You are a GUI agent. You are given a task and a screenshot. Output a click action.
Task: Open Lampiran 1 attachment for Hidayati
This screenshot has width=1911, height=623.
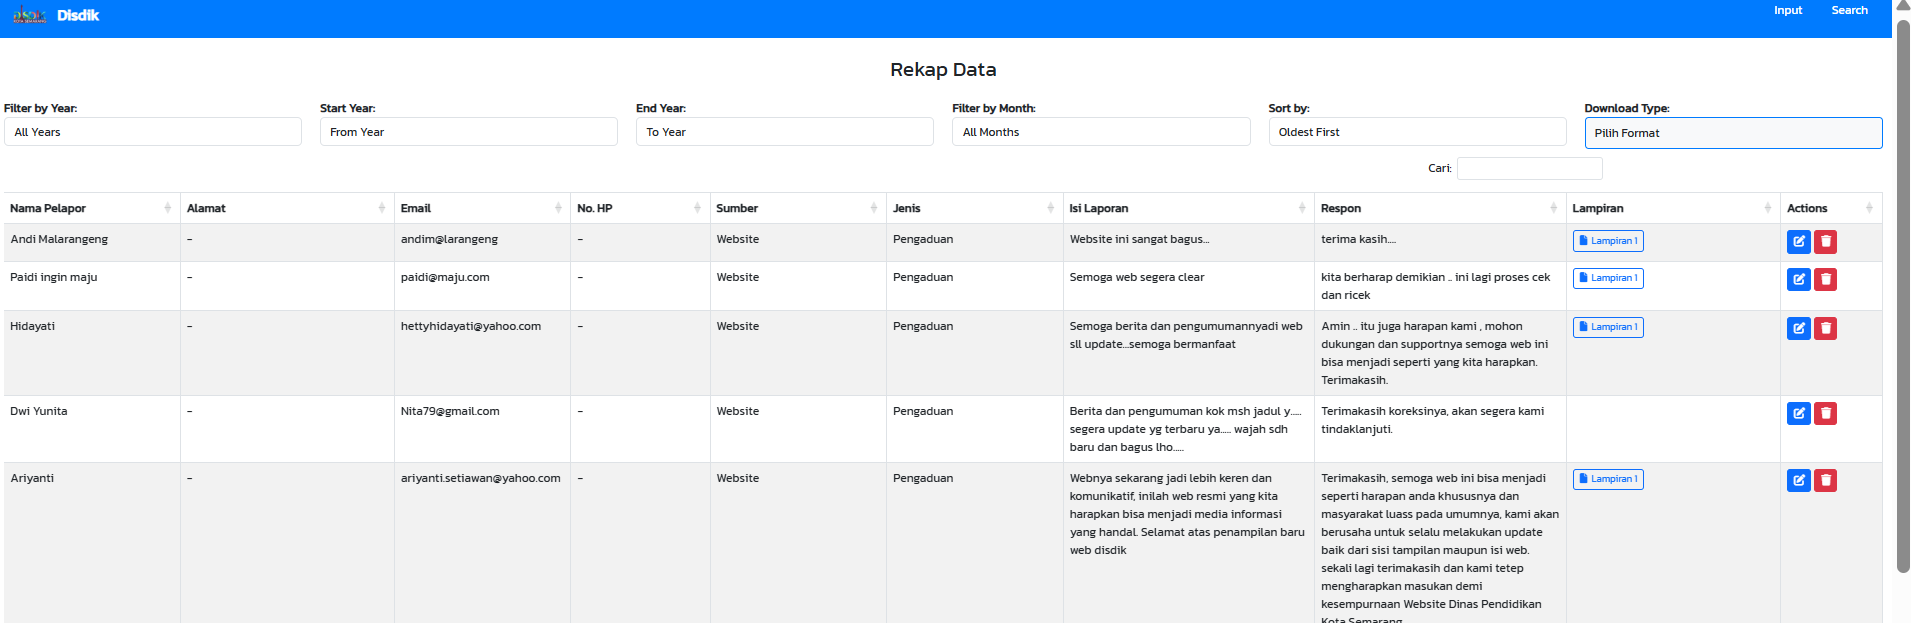(1607, 327)
